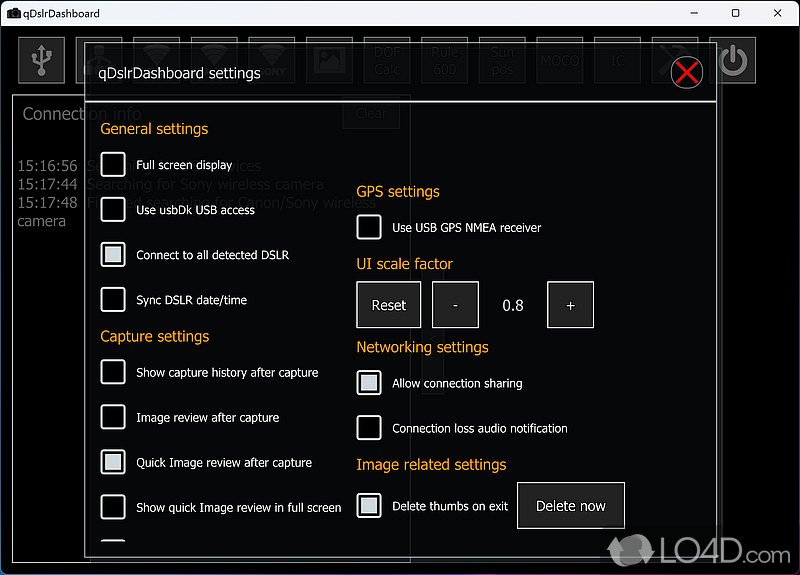Click the UI scale factor heading
The width and height of the screenshot is (800, 575).
click(x=405, y=264)
